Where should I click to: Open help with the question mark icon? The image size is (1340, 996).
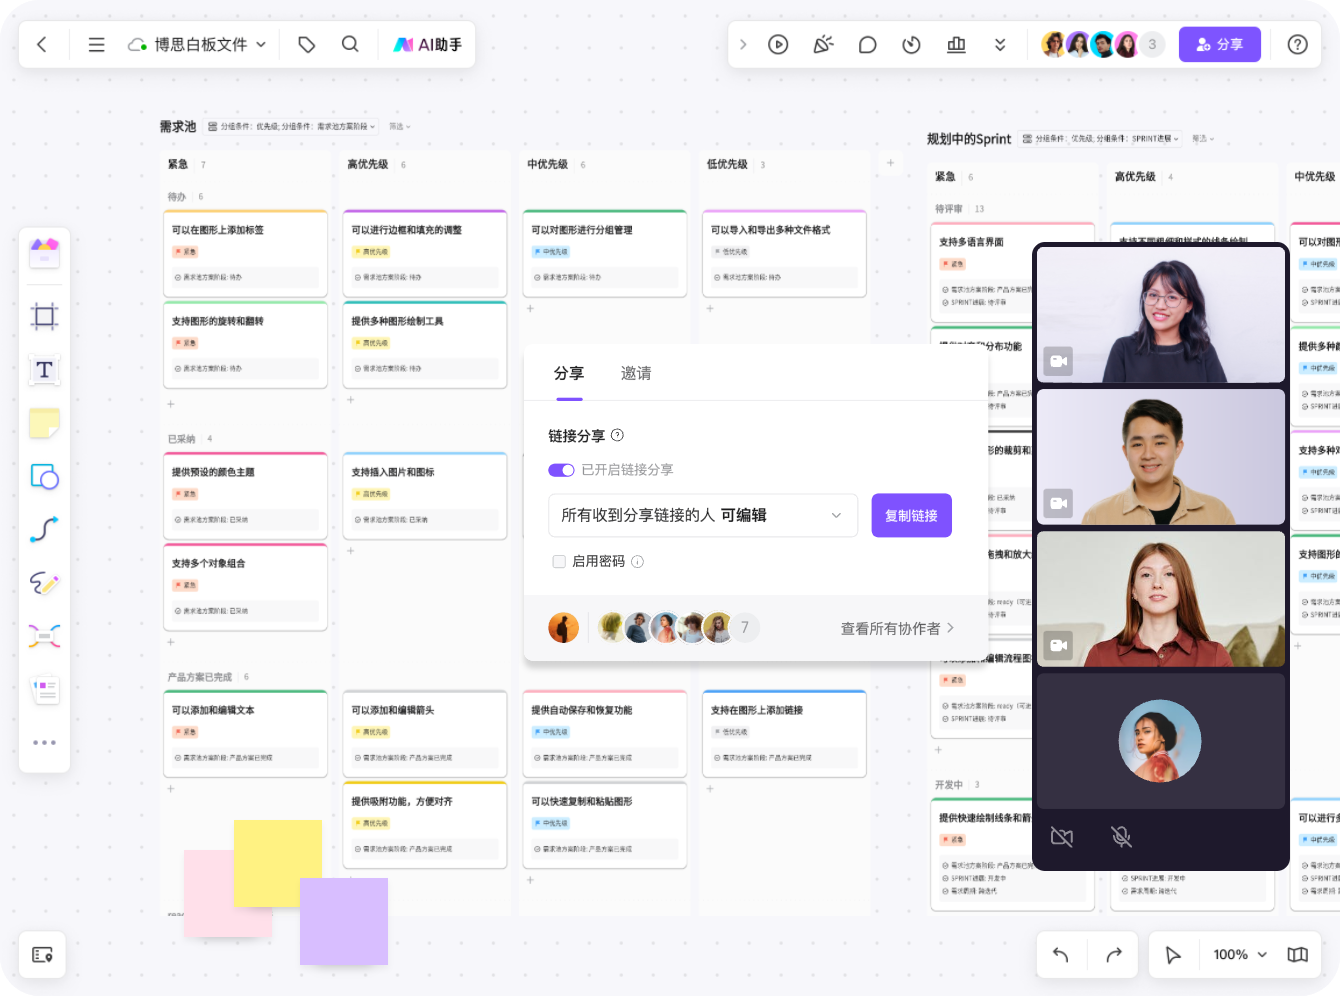1298,44
